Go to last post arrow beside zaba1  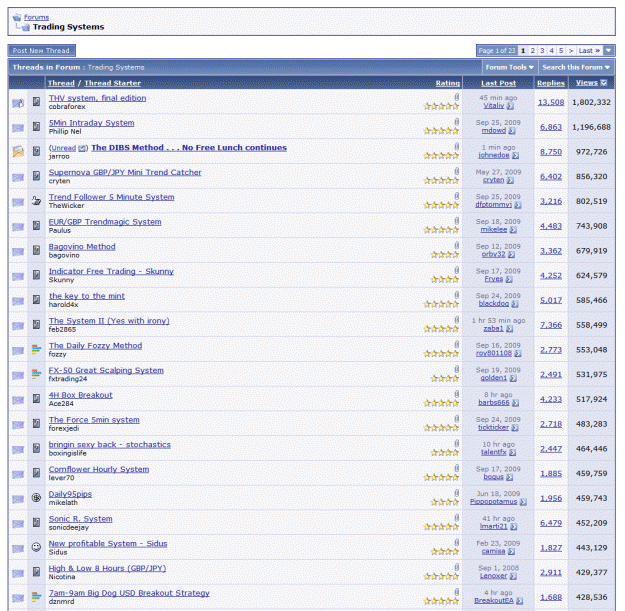[x=509, y=329]
